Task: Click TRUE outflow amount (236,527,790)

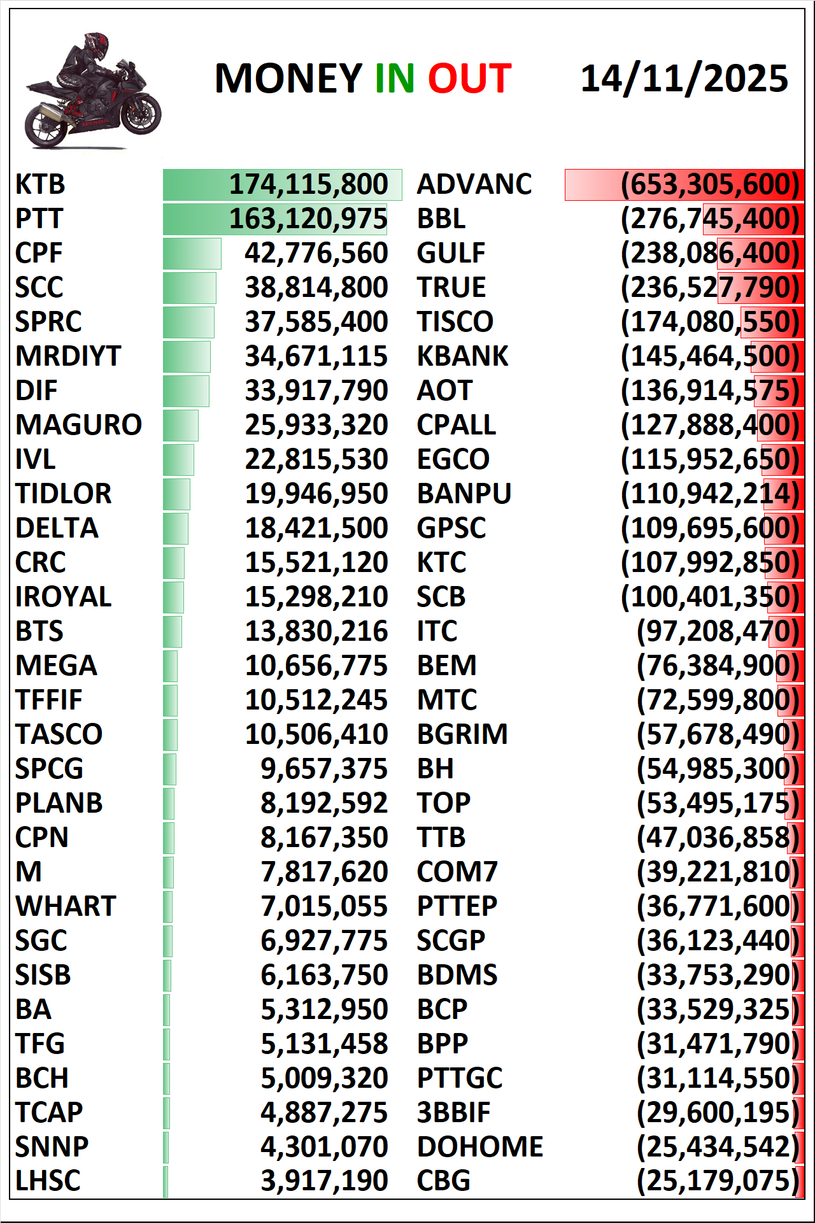Action: pos(710,288)
